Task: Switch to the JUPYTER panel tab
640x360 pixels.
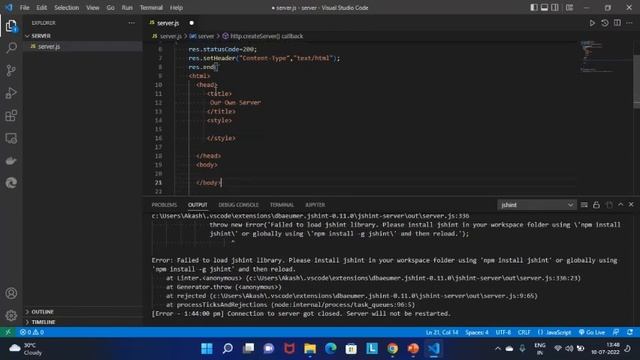Action: tap(315, 205)
